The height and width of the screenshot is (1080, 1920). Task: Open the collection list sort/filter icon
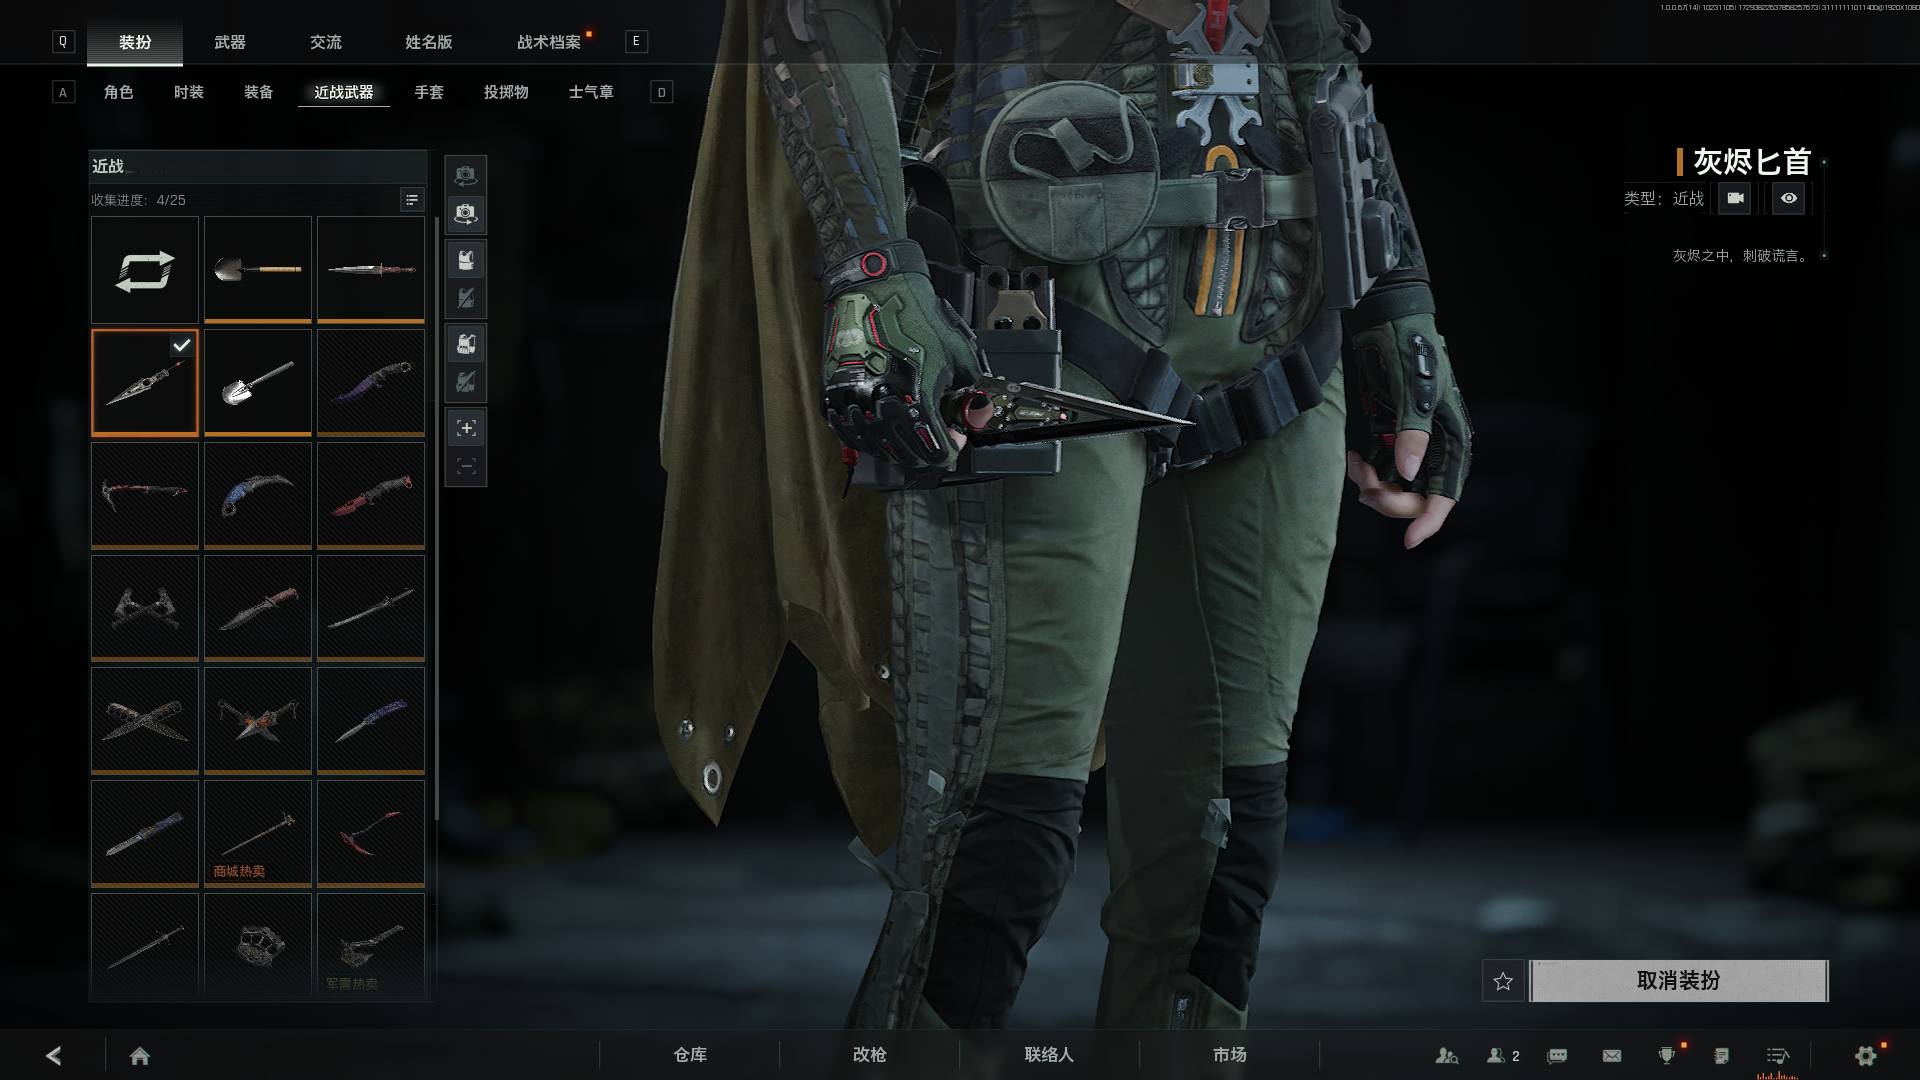pos(412,200)
